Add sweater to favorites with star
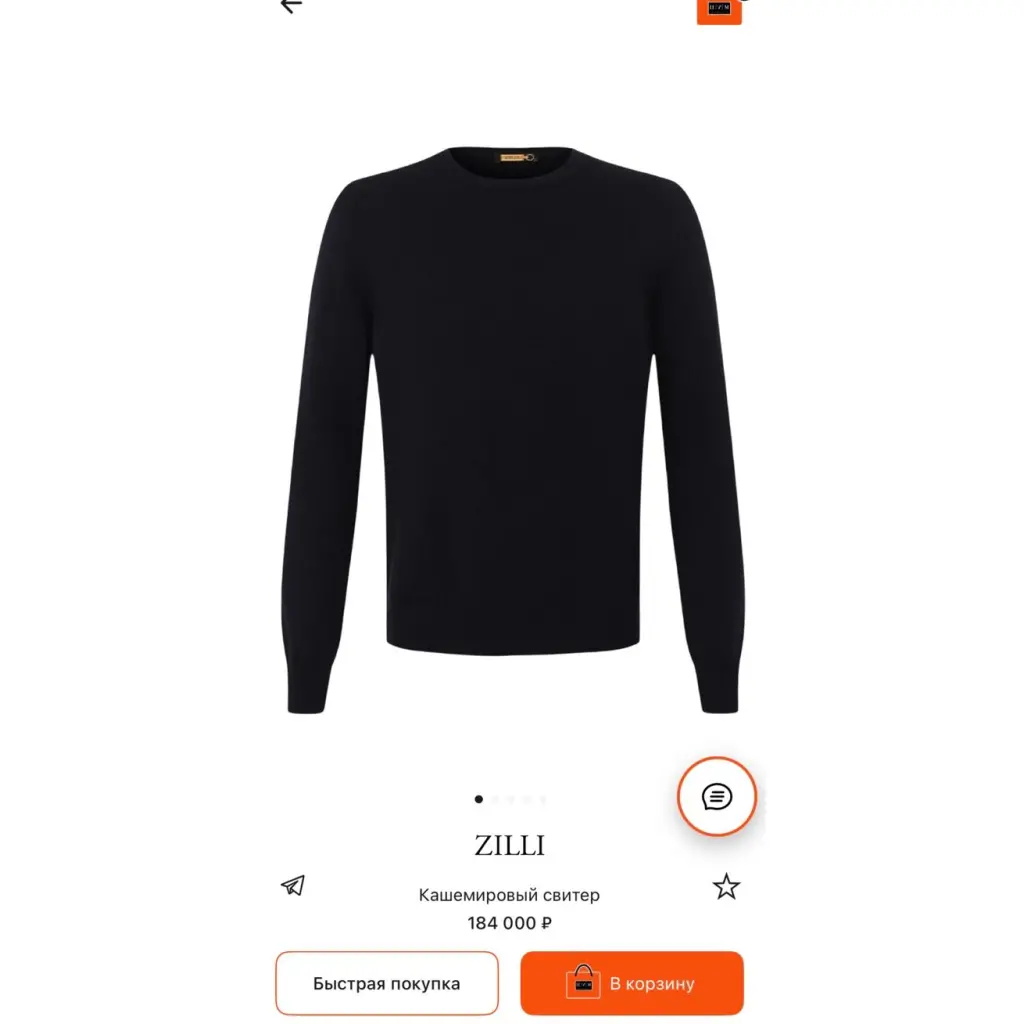1024x1024 pixels. coord(726,887)
